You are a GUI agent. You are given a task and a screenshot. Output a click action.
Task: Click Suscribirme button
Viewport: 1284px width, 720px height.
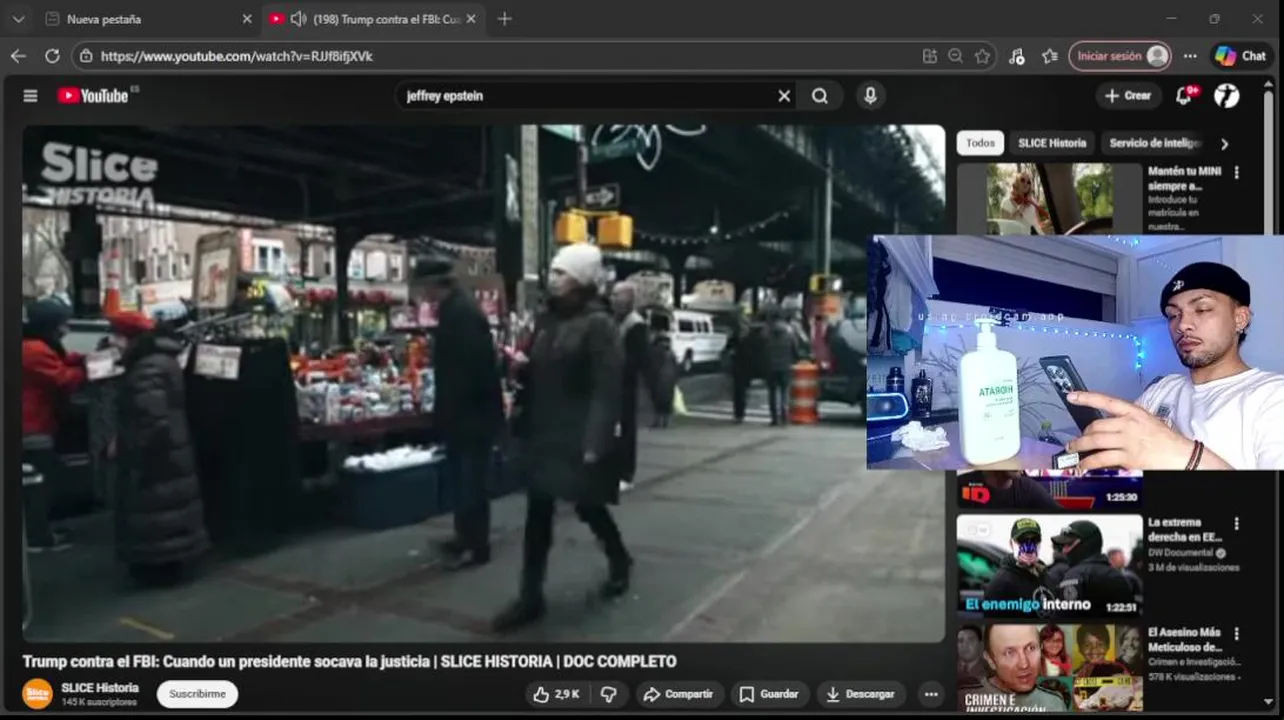point(197,694)
